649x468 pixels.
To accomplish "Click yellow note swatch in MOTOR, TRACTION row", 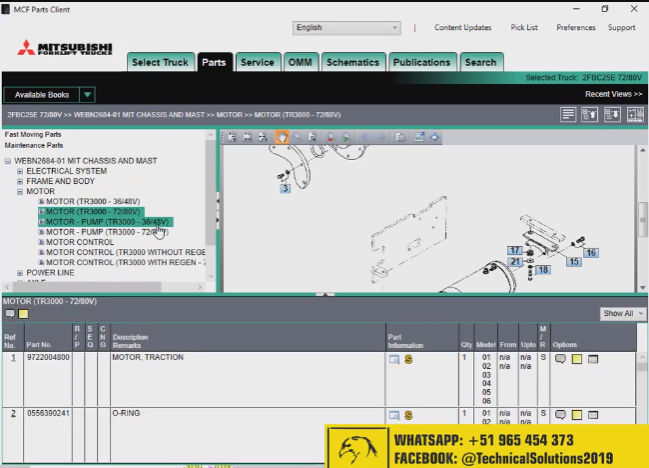I will click(577, 359).
